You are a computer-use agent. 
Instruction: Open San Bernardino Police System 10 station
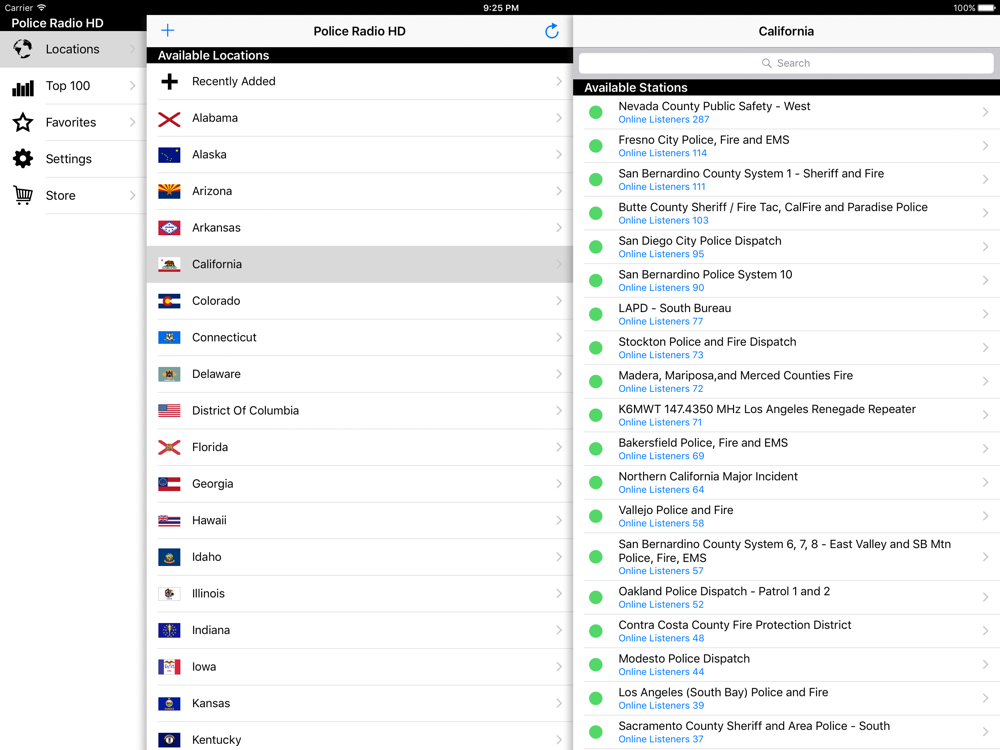(x=786, y=281)
